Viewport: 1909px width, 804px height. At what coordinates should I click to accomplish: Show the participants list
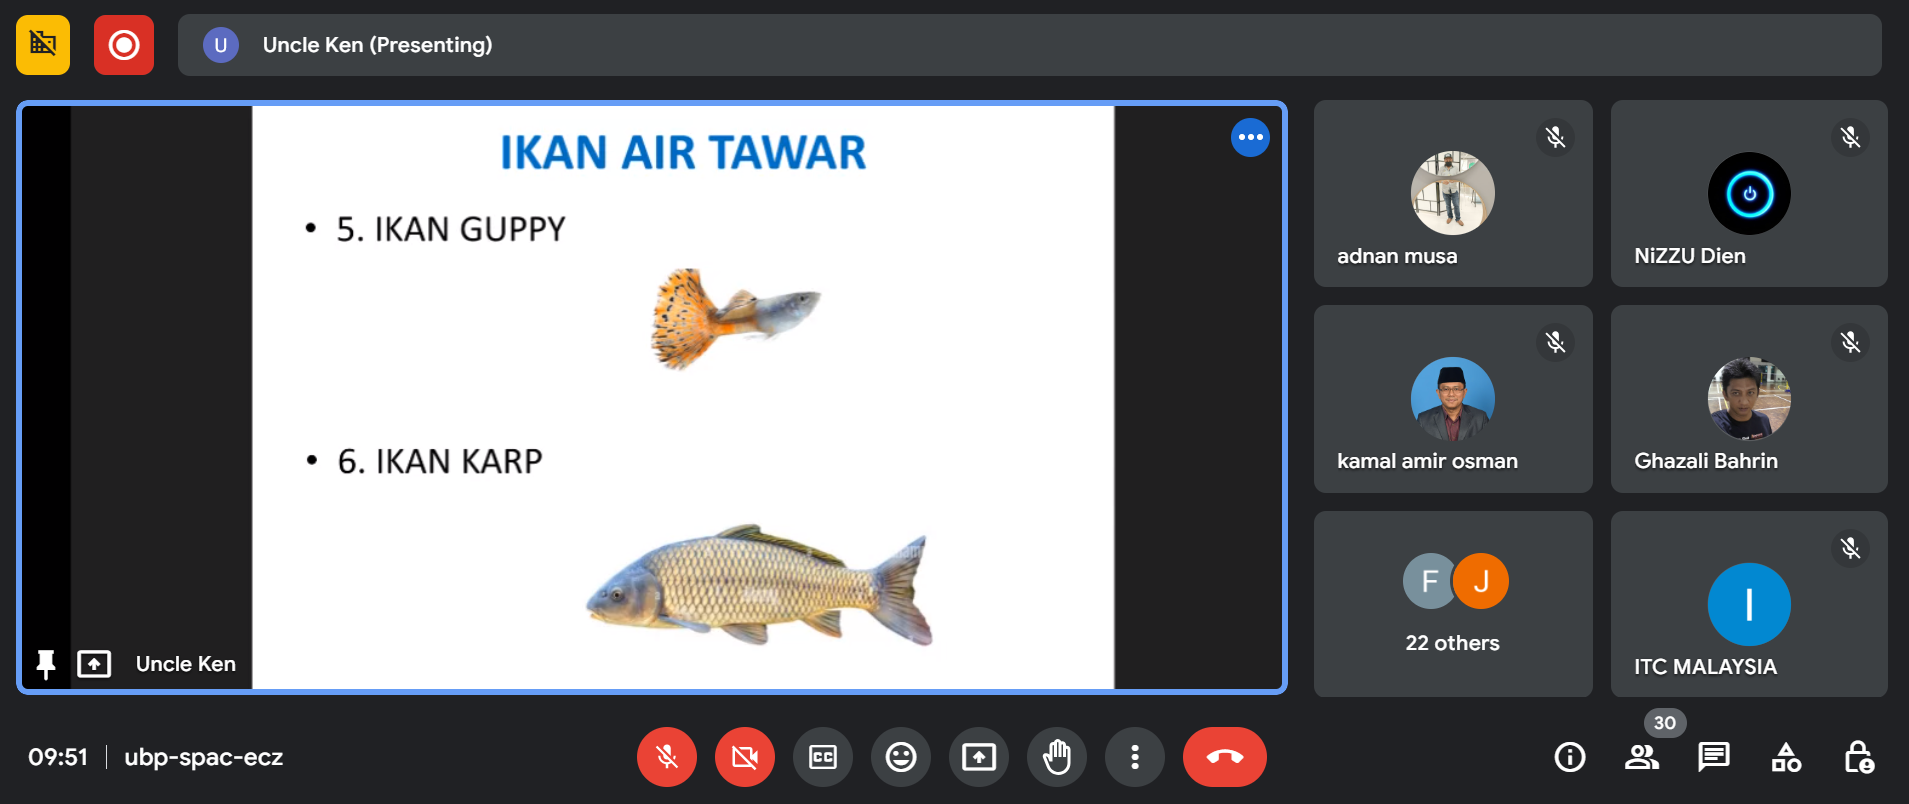click(x=1642, y=757)
